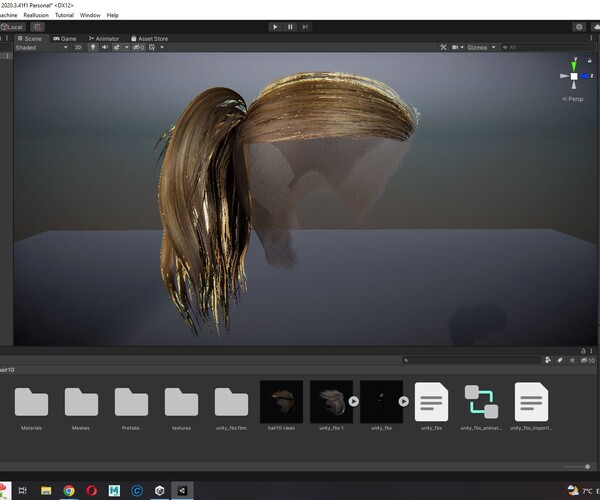
Task: Toggle 2D view mode
Action: (x=78, y=47)
